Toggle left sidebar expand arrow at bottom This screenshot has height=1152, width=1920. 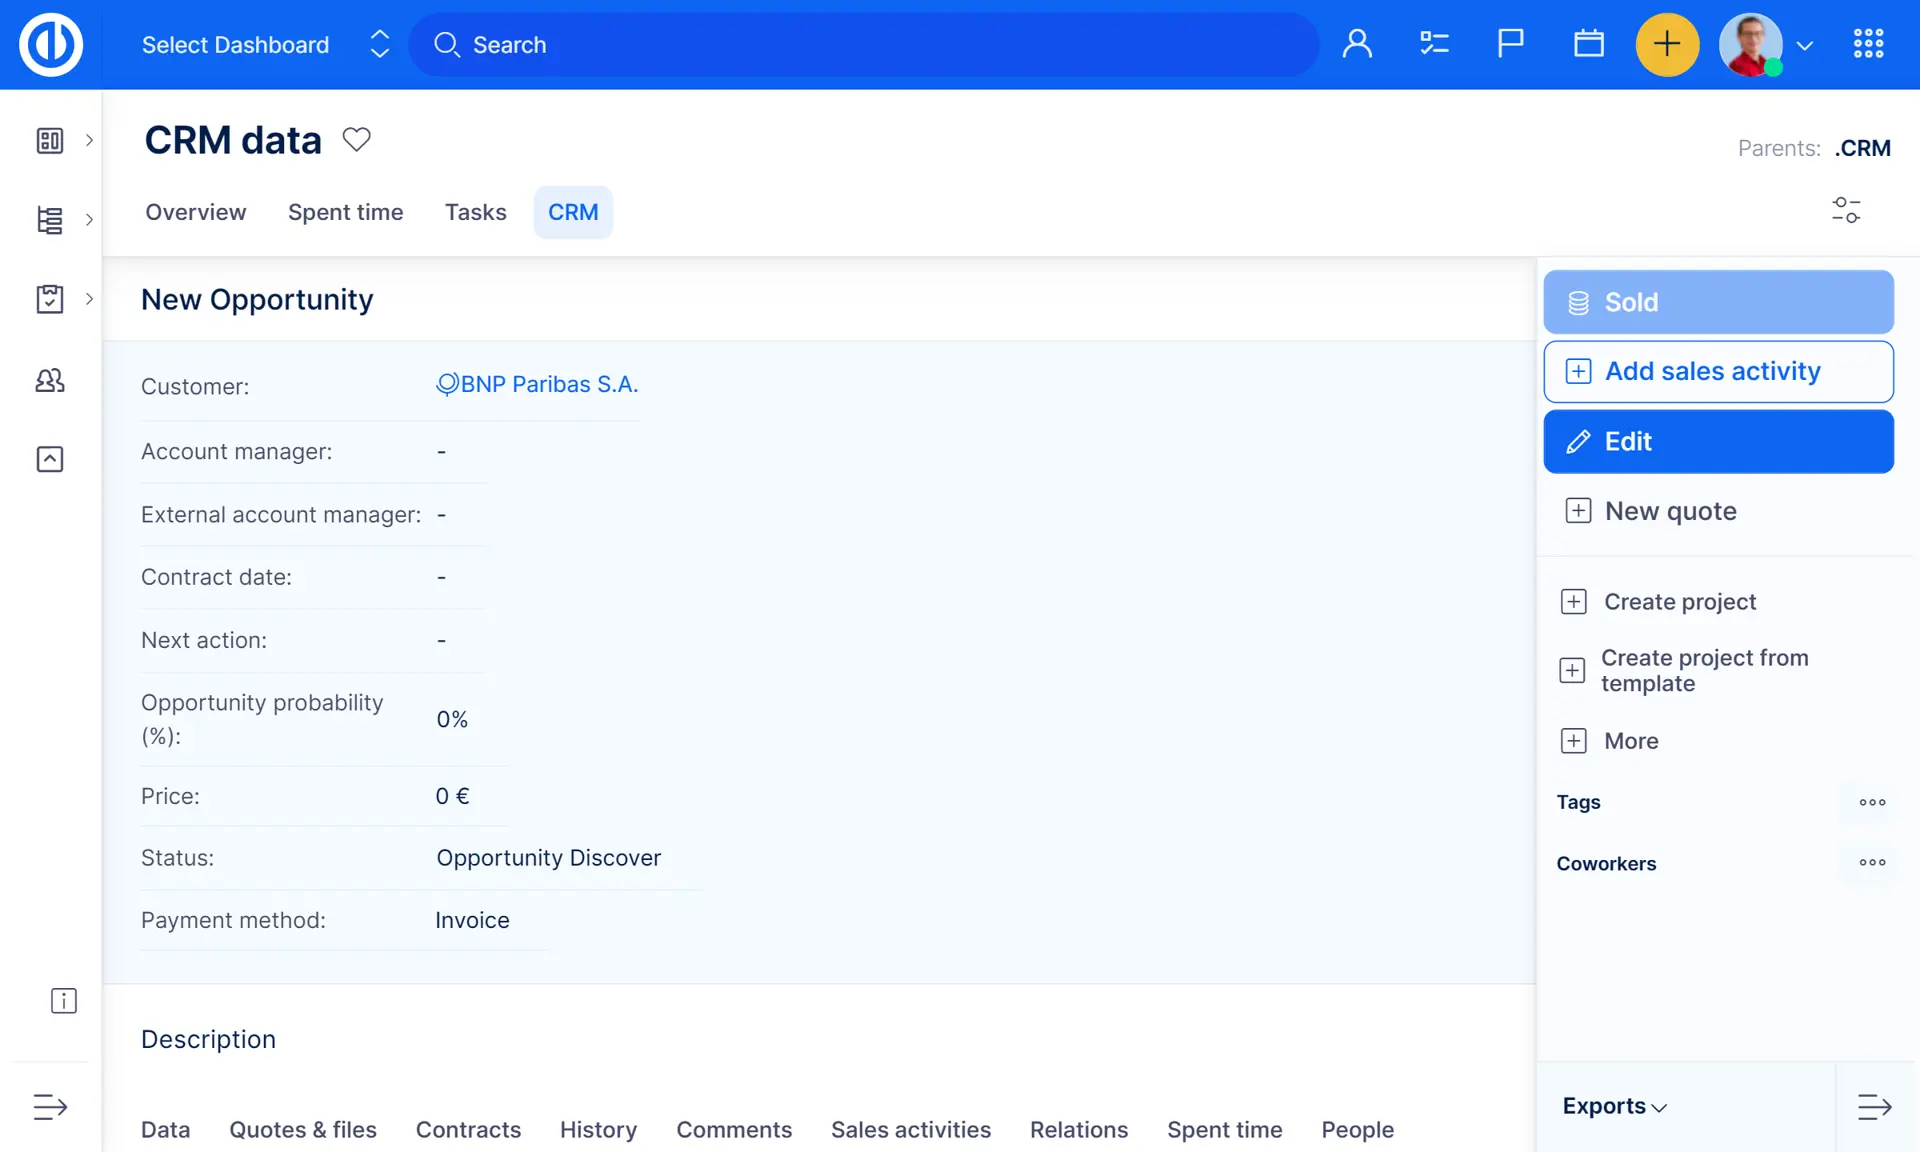coord(50,1107)
